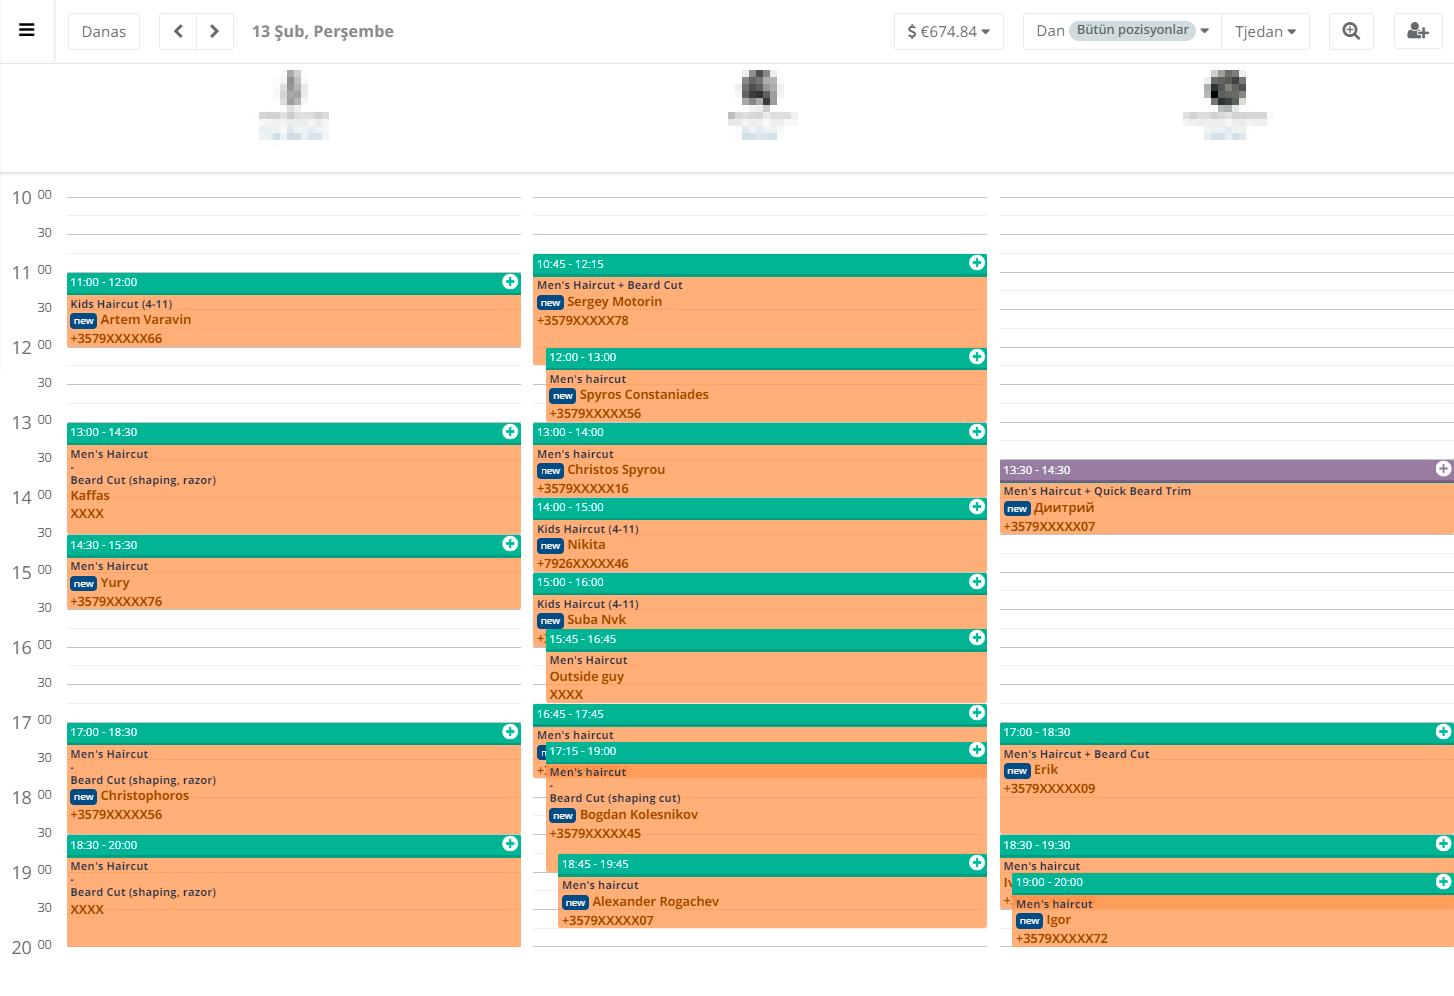This screenshot has width=1454, height=996.
Task: Open the €674.84 revenue dropdown
Action: 948,31
